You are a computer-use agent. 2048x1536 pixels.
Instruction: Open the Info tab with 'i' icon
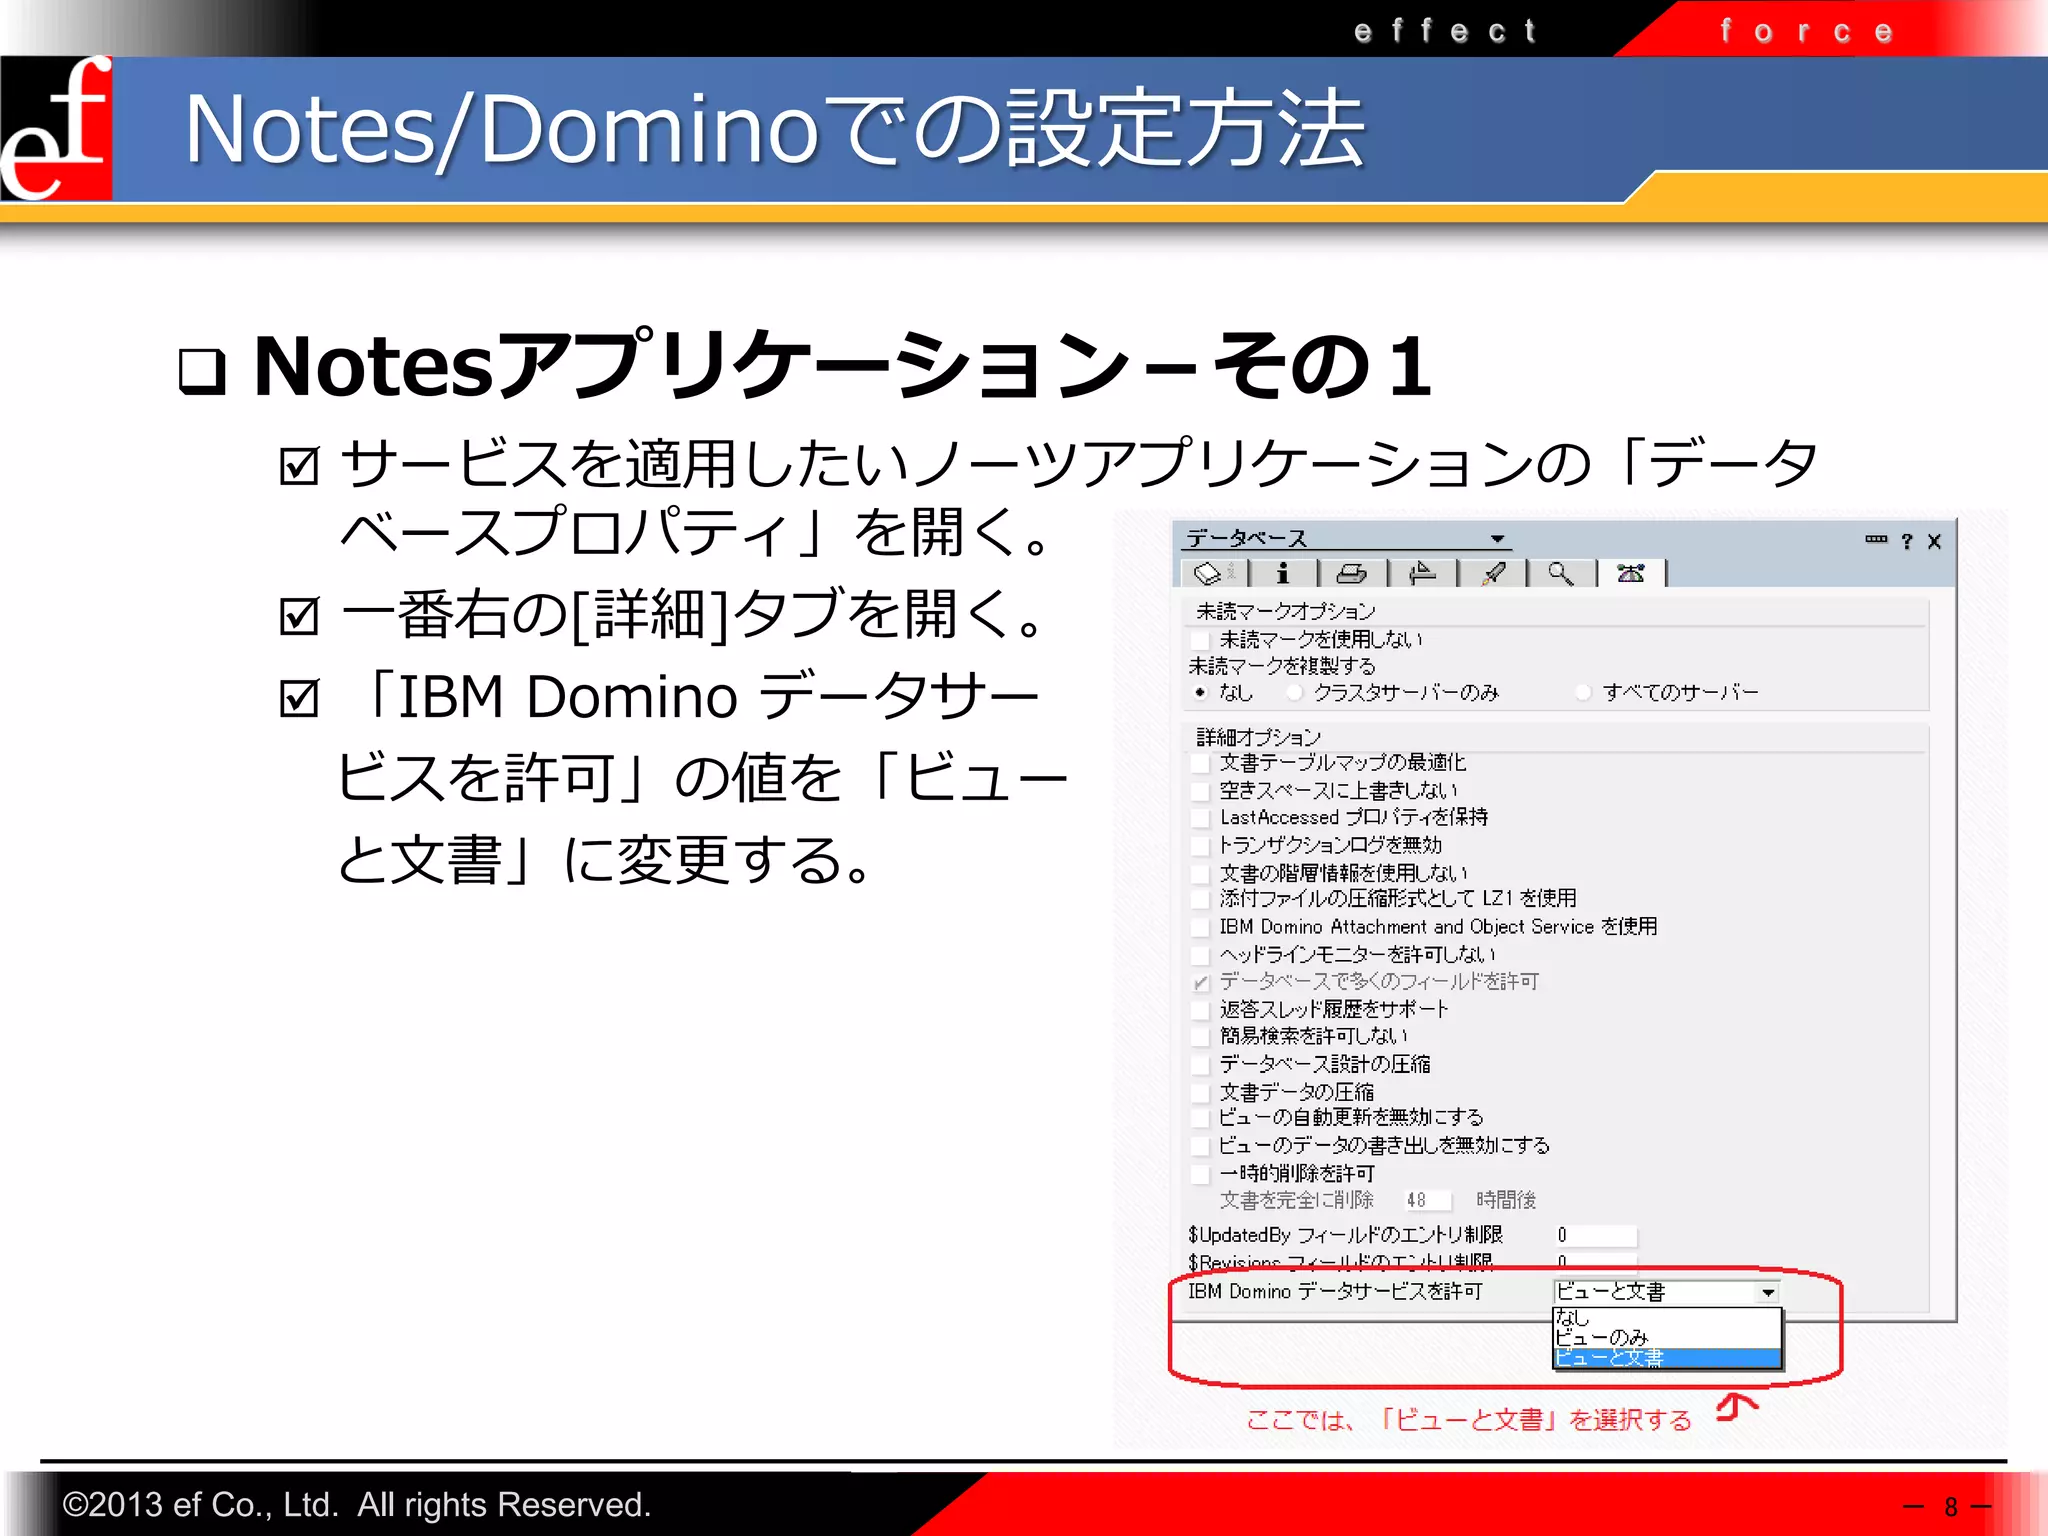1283,573
